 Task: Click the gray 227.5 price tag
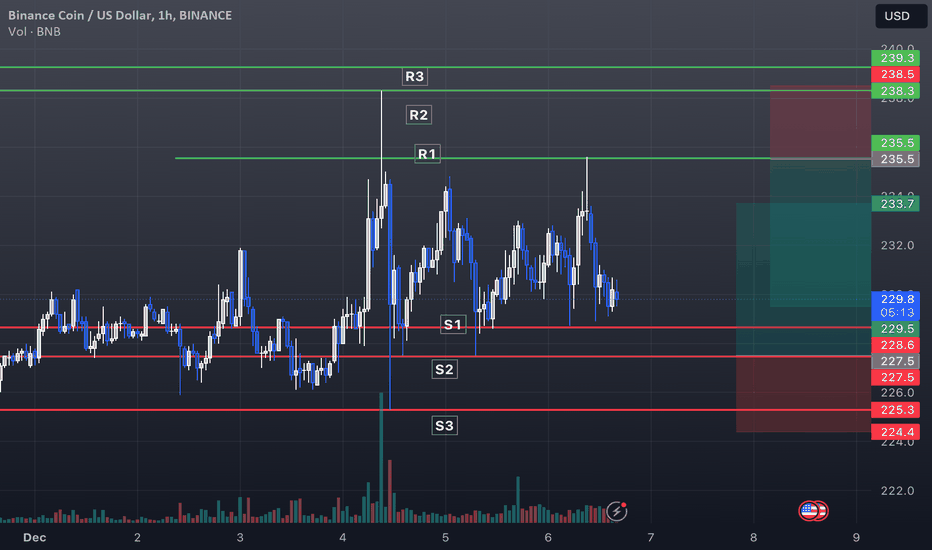pos(895,361)
